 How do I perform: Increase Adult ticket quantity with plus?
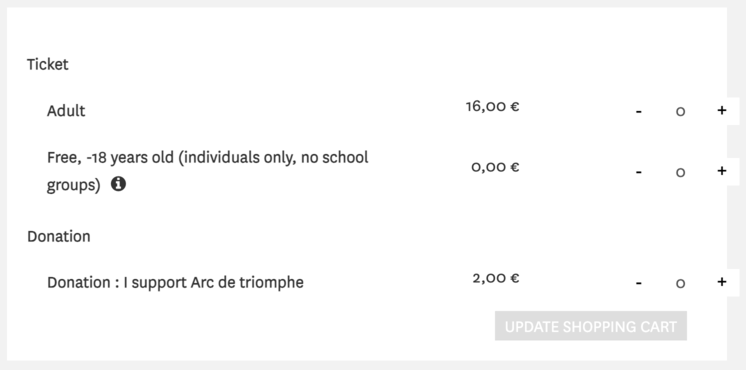pos(722,111)
